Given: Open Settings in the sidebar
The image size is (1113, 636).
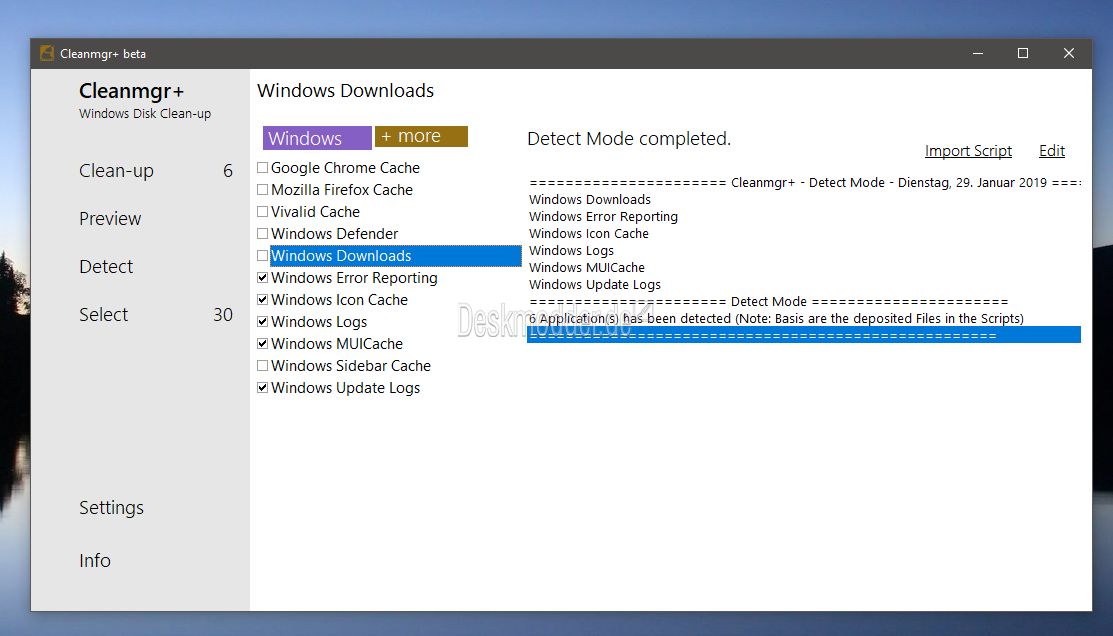Looking at the screenshot, I should coord(111,508).
